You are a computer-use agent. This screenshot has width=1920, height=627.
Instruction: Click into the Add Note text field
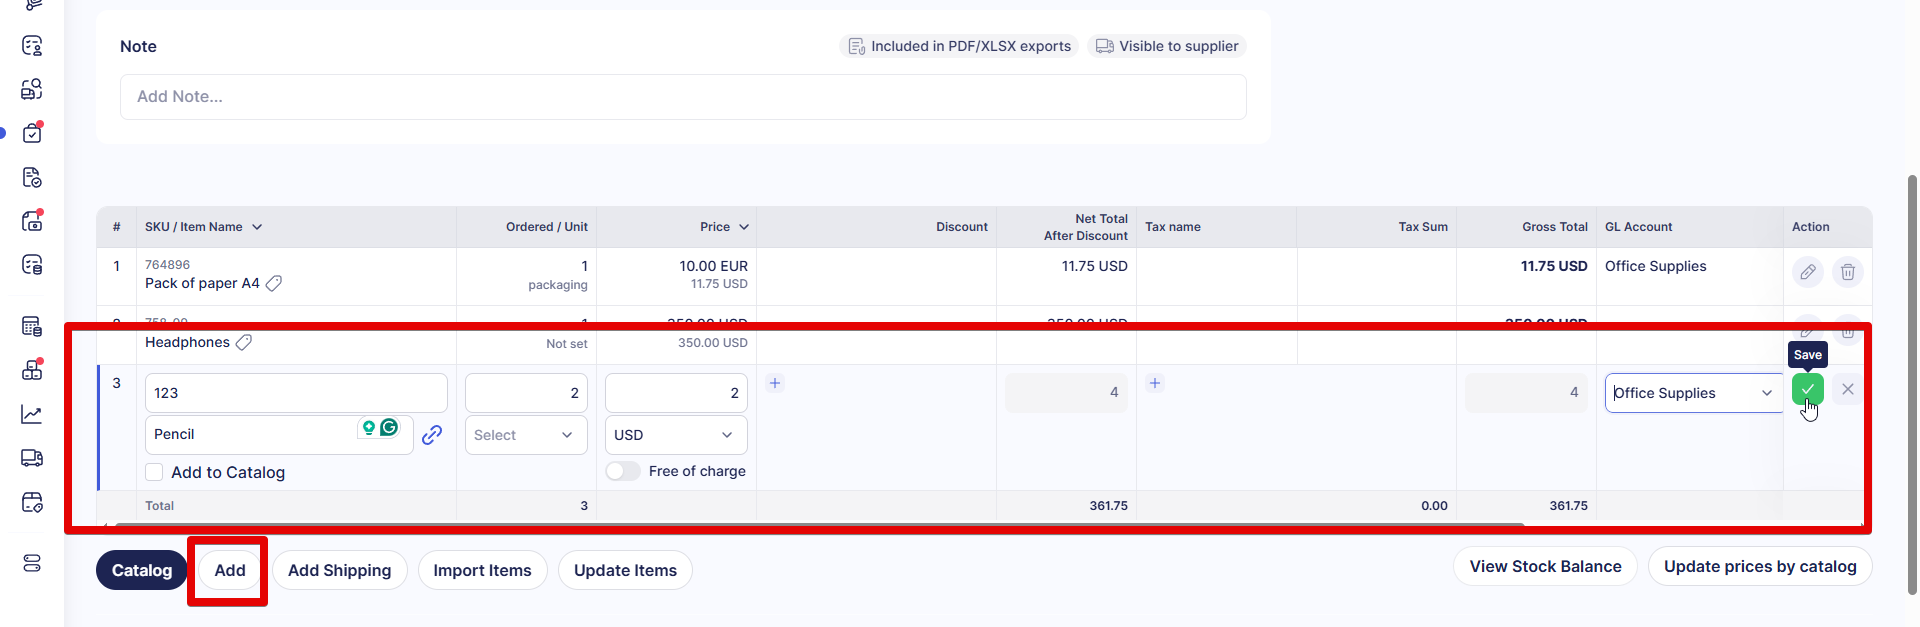tap(682, 97)
